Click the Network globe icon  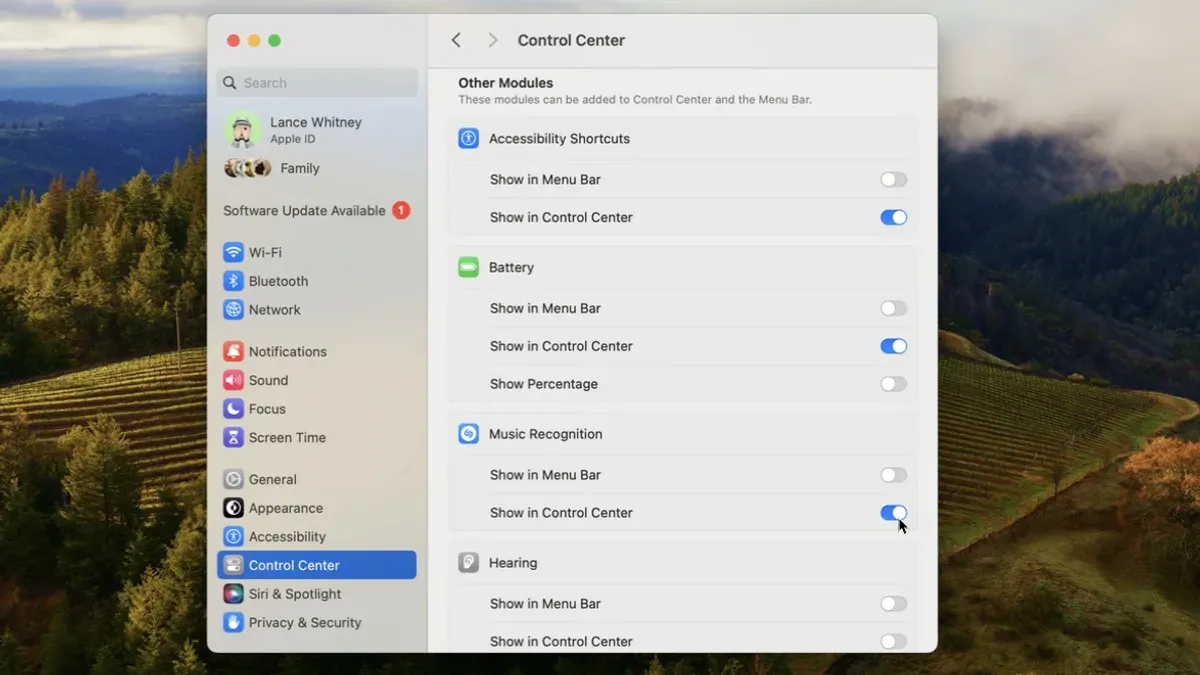point(233,310)
